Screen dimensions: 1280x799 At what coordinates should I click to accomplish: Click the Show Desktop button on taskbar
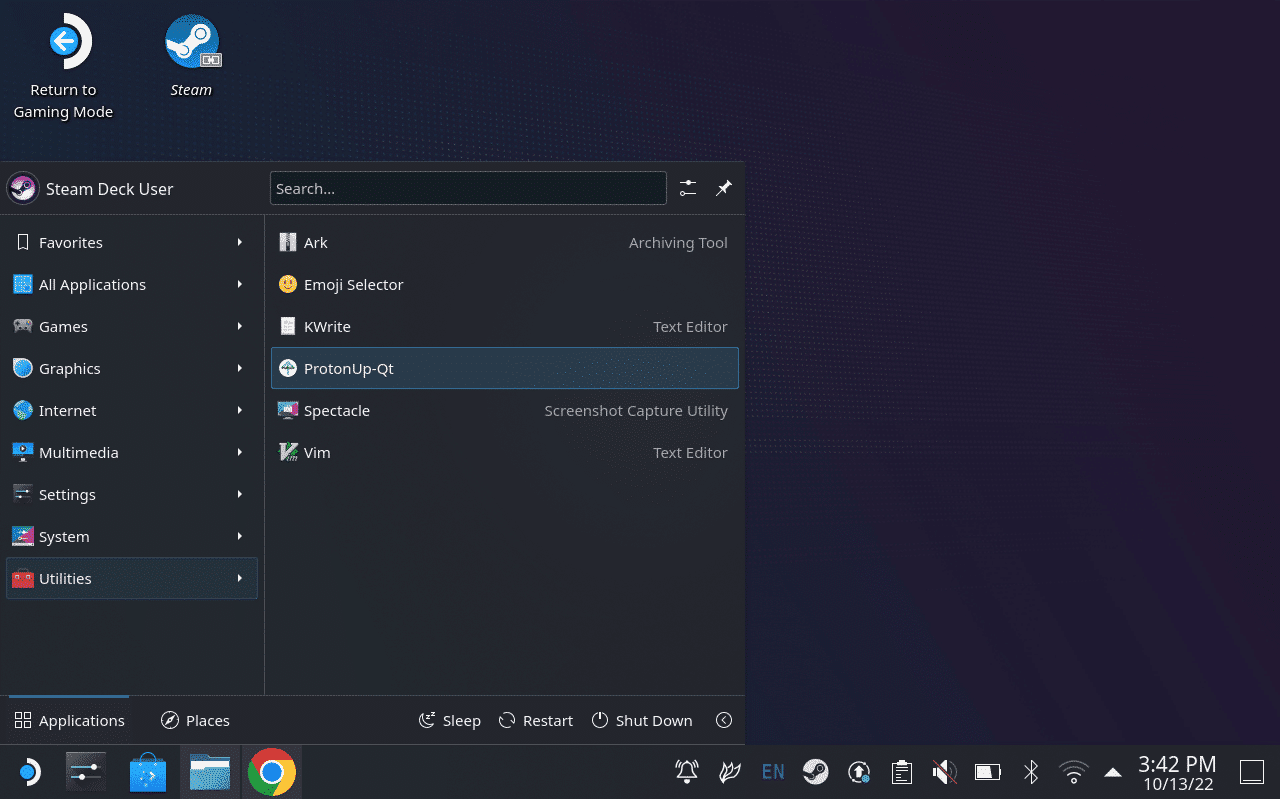pos(1252,772)
